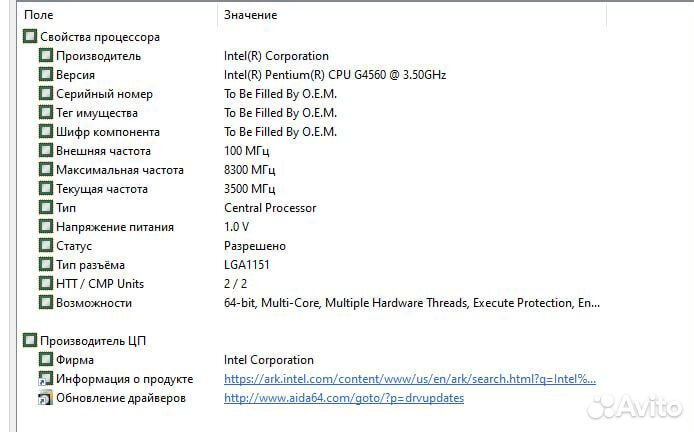Click the '3500 МГц' value
The width and height of the screenshot is (694, 432).
(250, 189)
